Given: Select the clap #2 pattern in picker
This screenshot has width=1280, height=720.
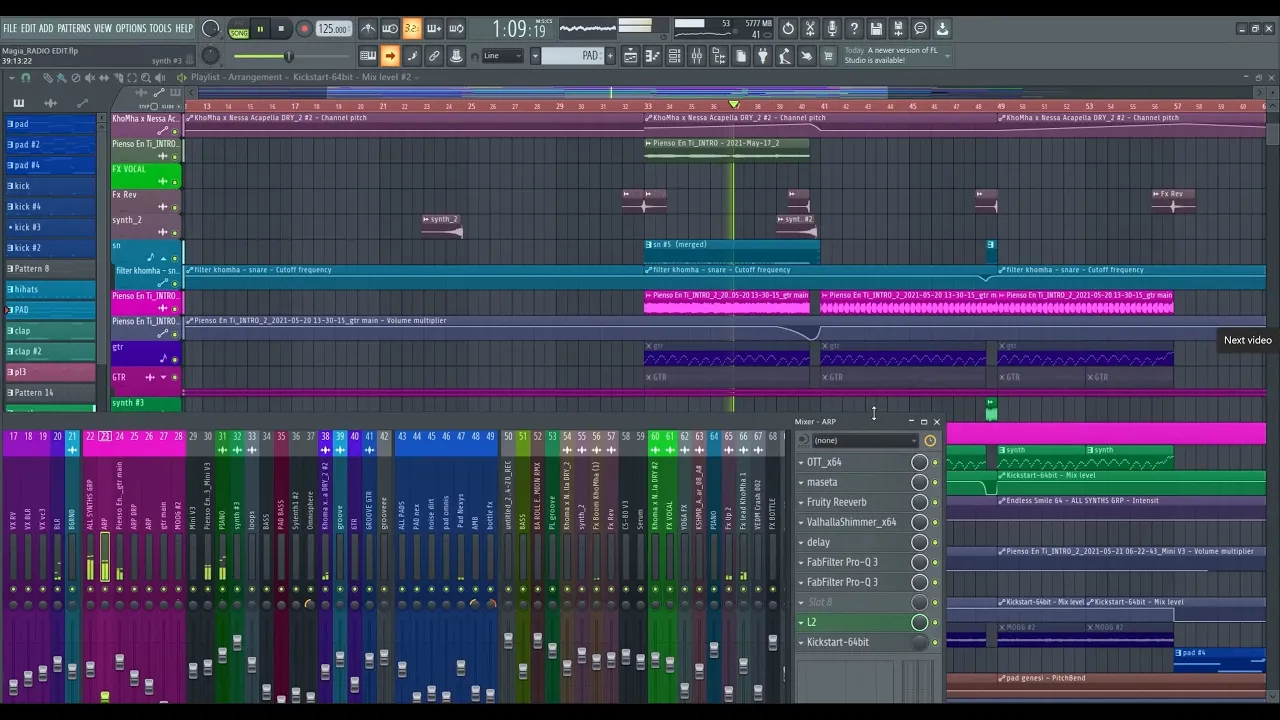Looking at the screenshot, I should 50,351.
